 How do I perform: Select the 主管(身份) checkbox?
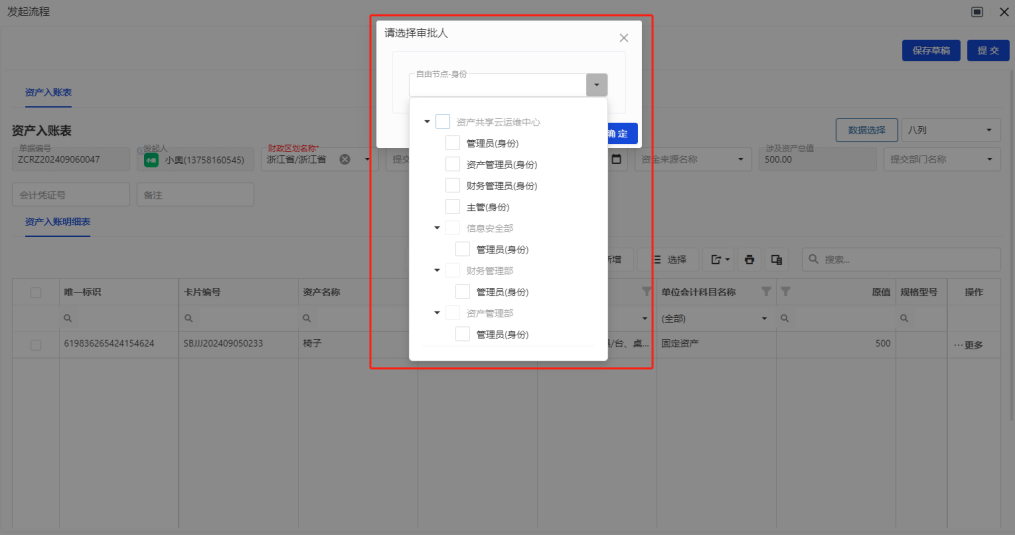pos(453,206)
